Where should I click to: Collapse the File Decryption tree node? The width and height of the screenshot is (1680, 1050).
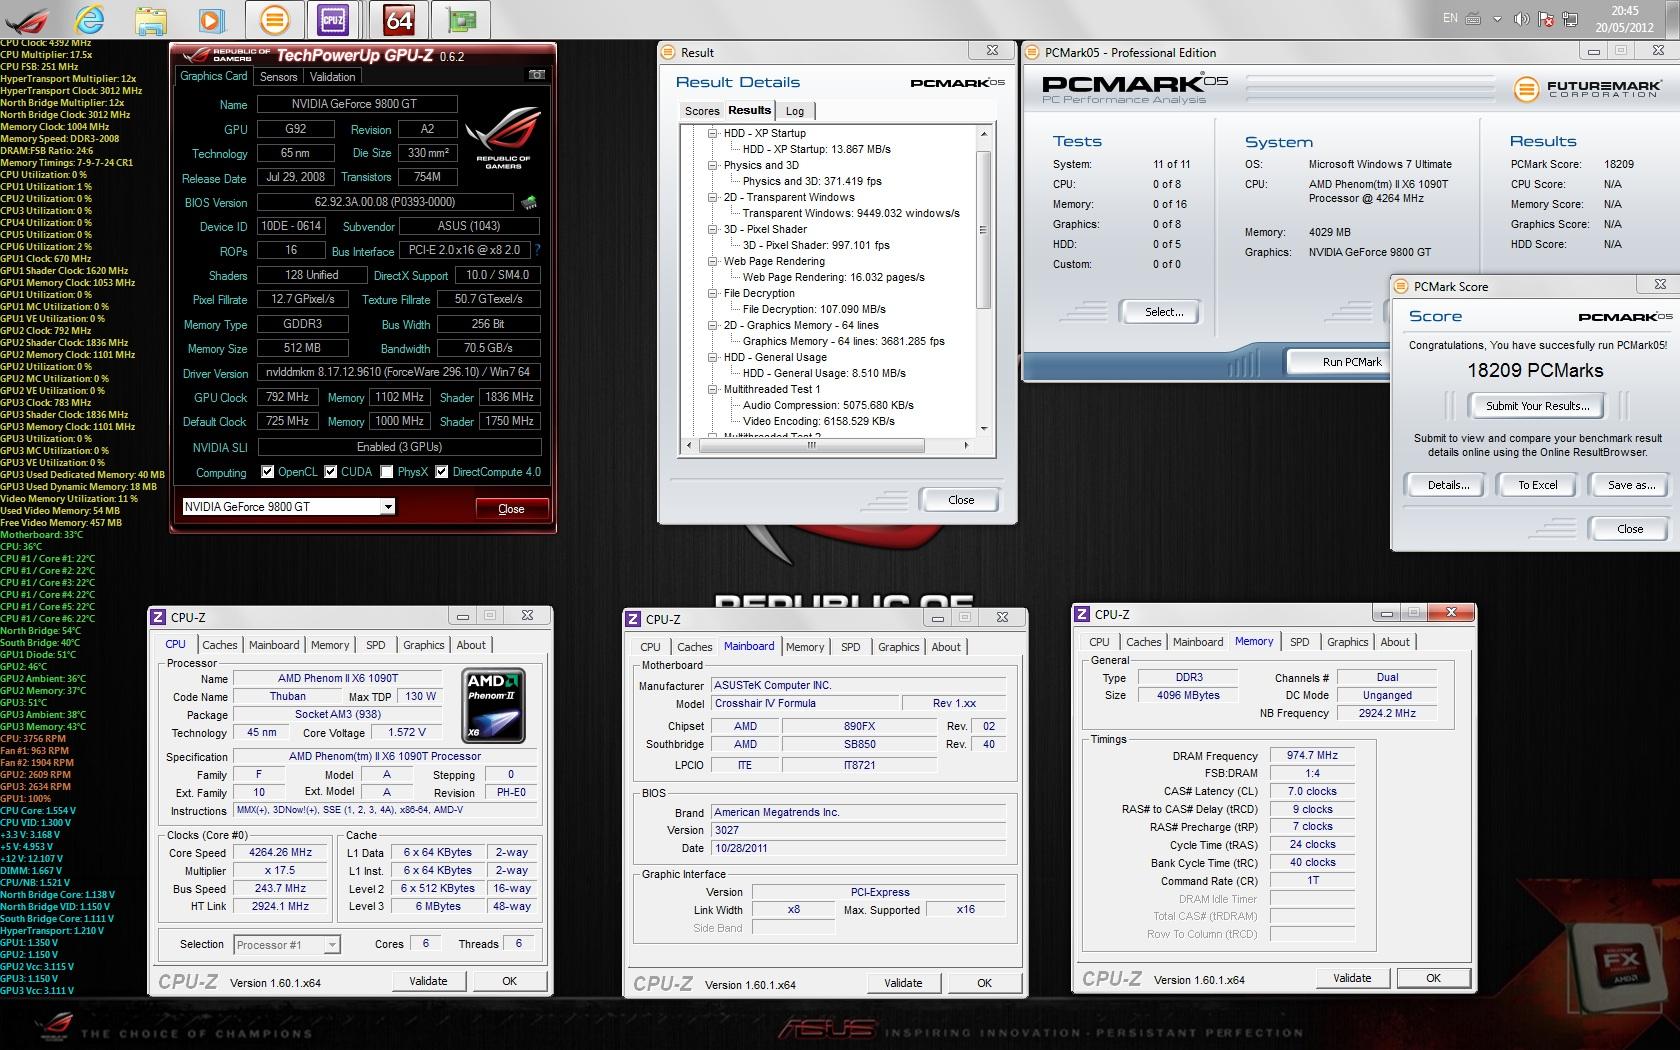click(713, 293)
